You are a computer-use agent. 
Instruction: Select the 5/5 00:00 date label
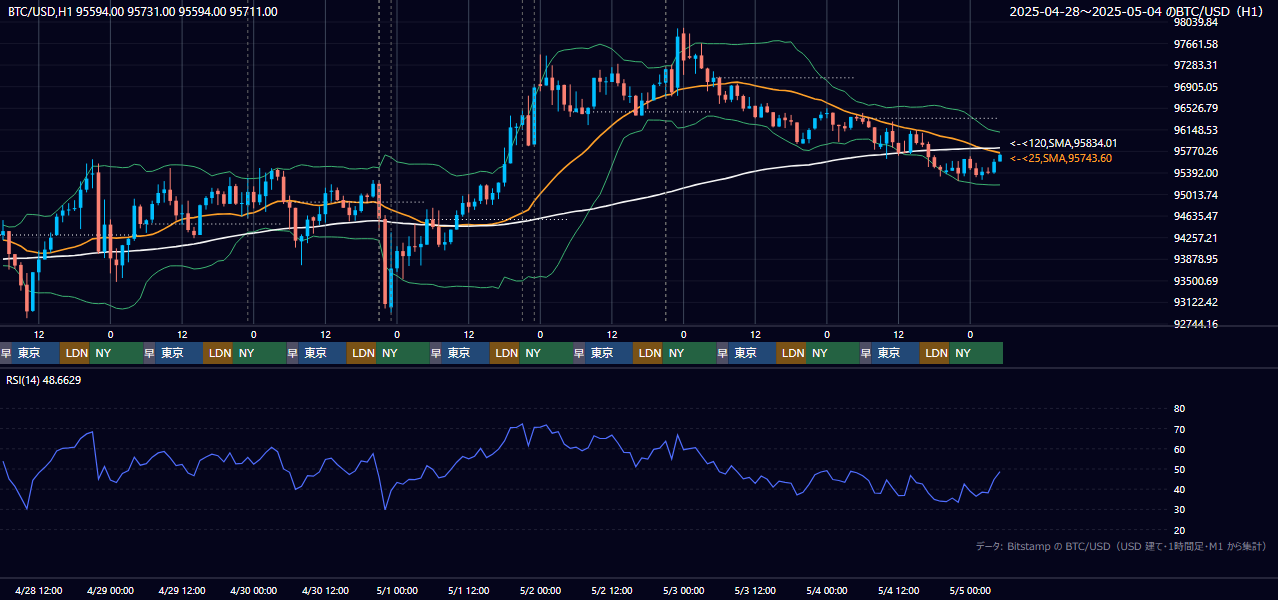pos(970,590)
